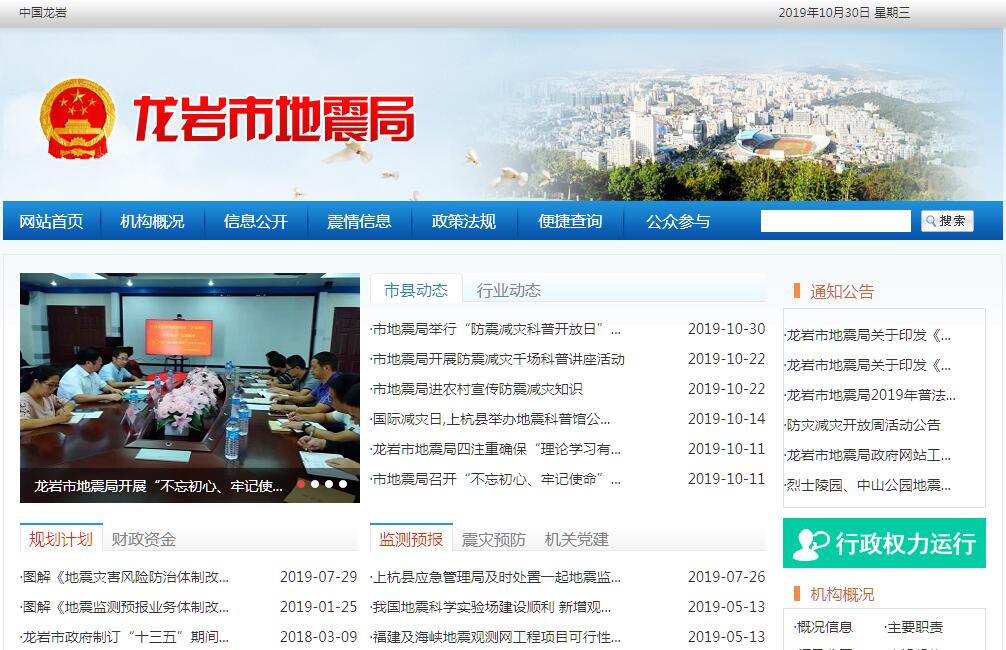The width and height of the screenshot is (1006, 650).
Task: Switch to the 行业动态 tab
Action: 508,290
